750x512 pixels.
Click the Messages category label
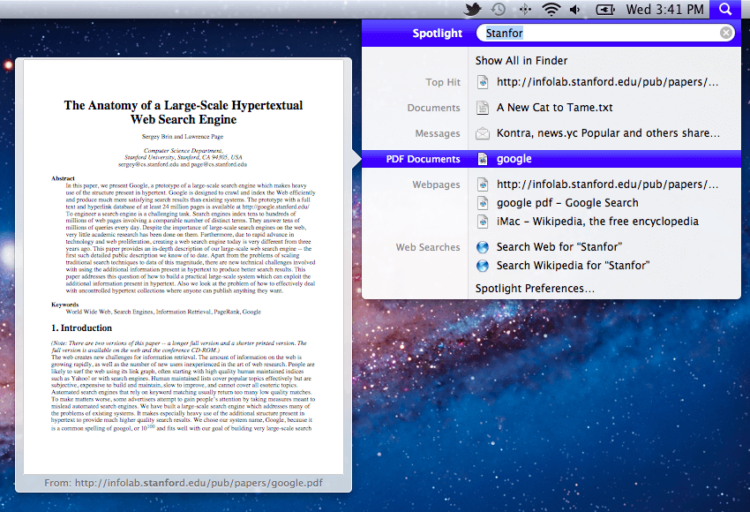click(437, 134)
